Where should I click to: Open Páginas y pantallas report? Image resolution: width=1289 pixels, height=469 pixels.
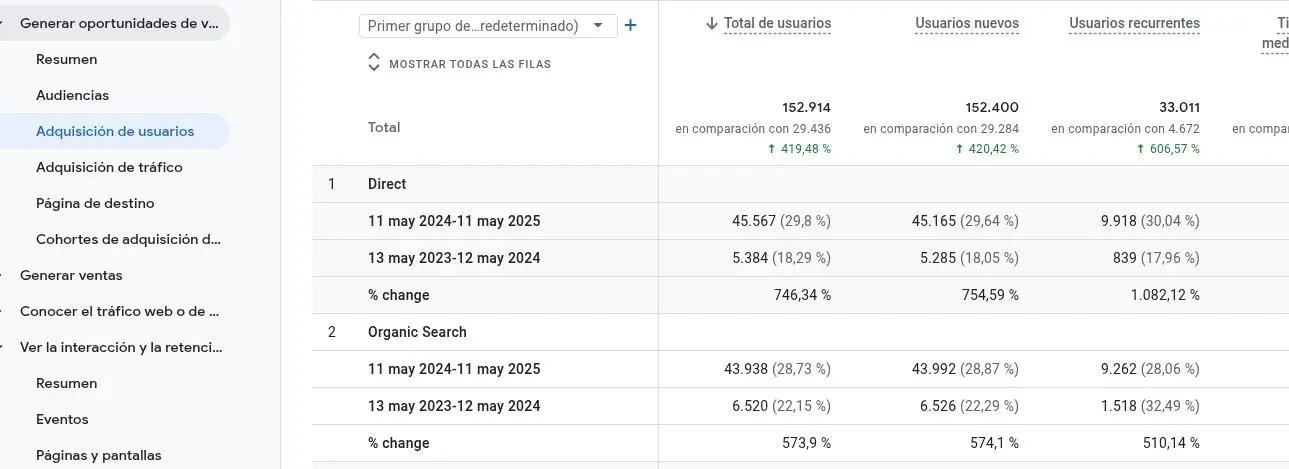pos(98,455)
